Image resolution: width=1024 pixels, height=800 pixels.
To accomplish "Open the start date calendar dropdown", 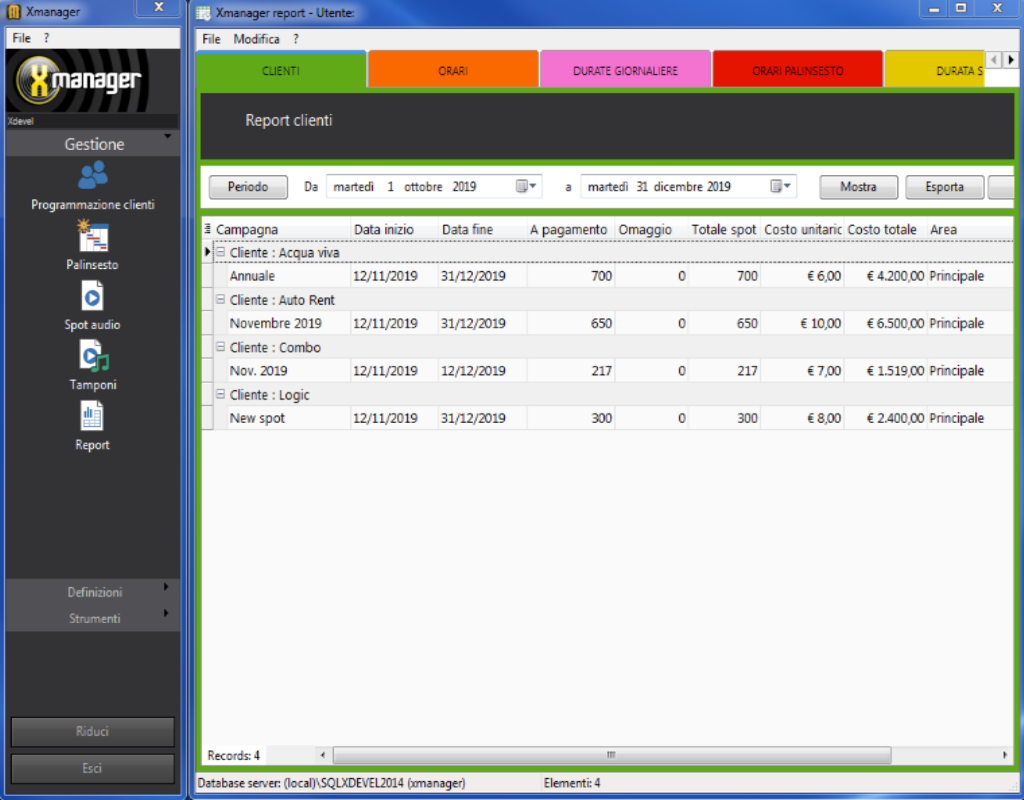I will pyautogui.click(x=527, y=187).
